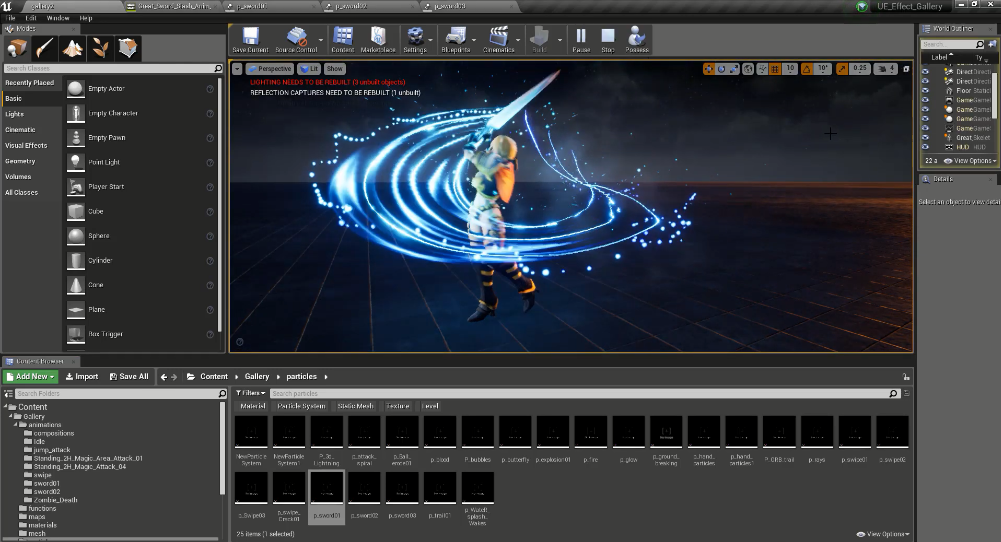The width and height of the screenshot is (1001, 542).
Task: Enable Texture filter
Action: (398, 406)
